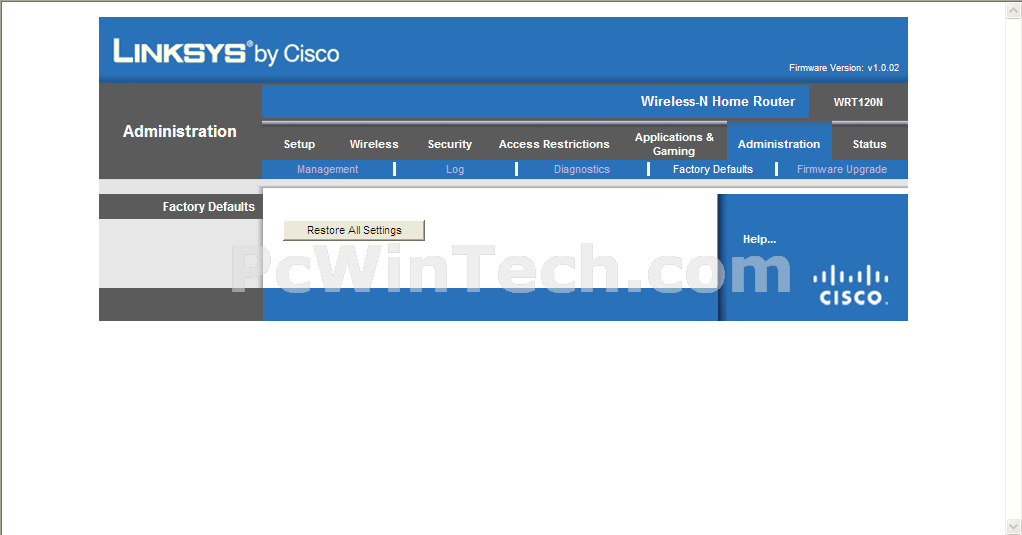The image size is (1022, 535).
Task: Click the Firmware Version v1.0.02 text
Action: tap(843, 68)
